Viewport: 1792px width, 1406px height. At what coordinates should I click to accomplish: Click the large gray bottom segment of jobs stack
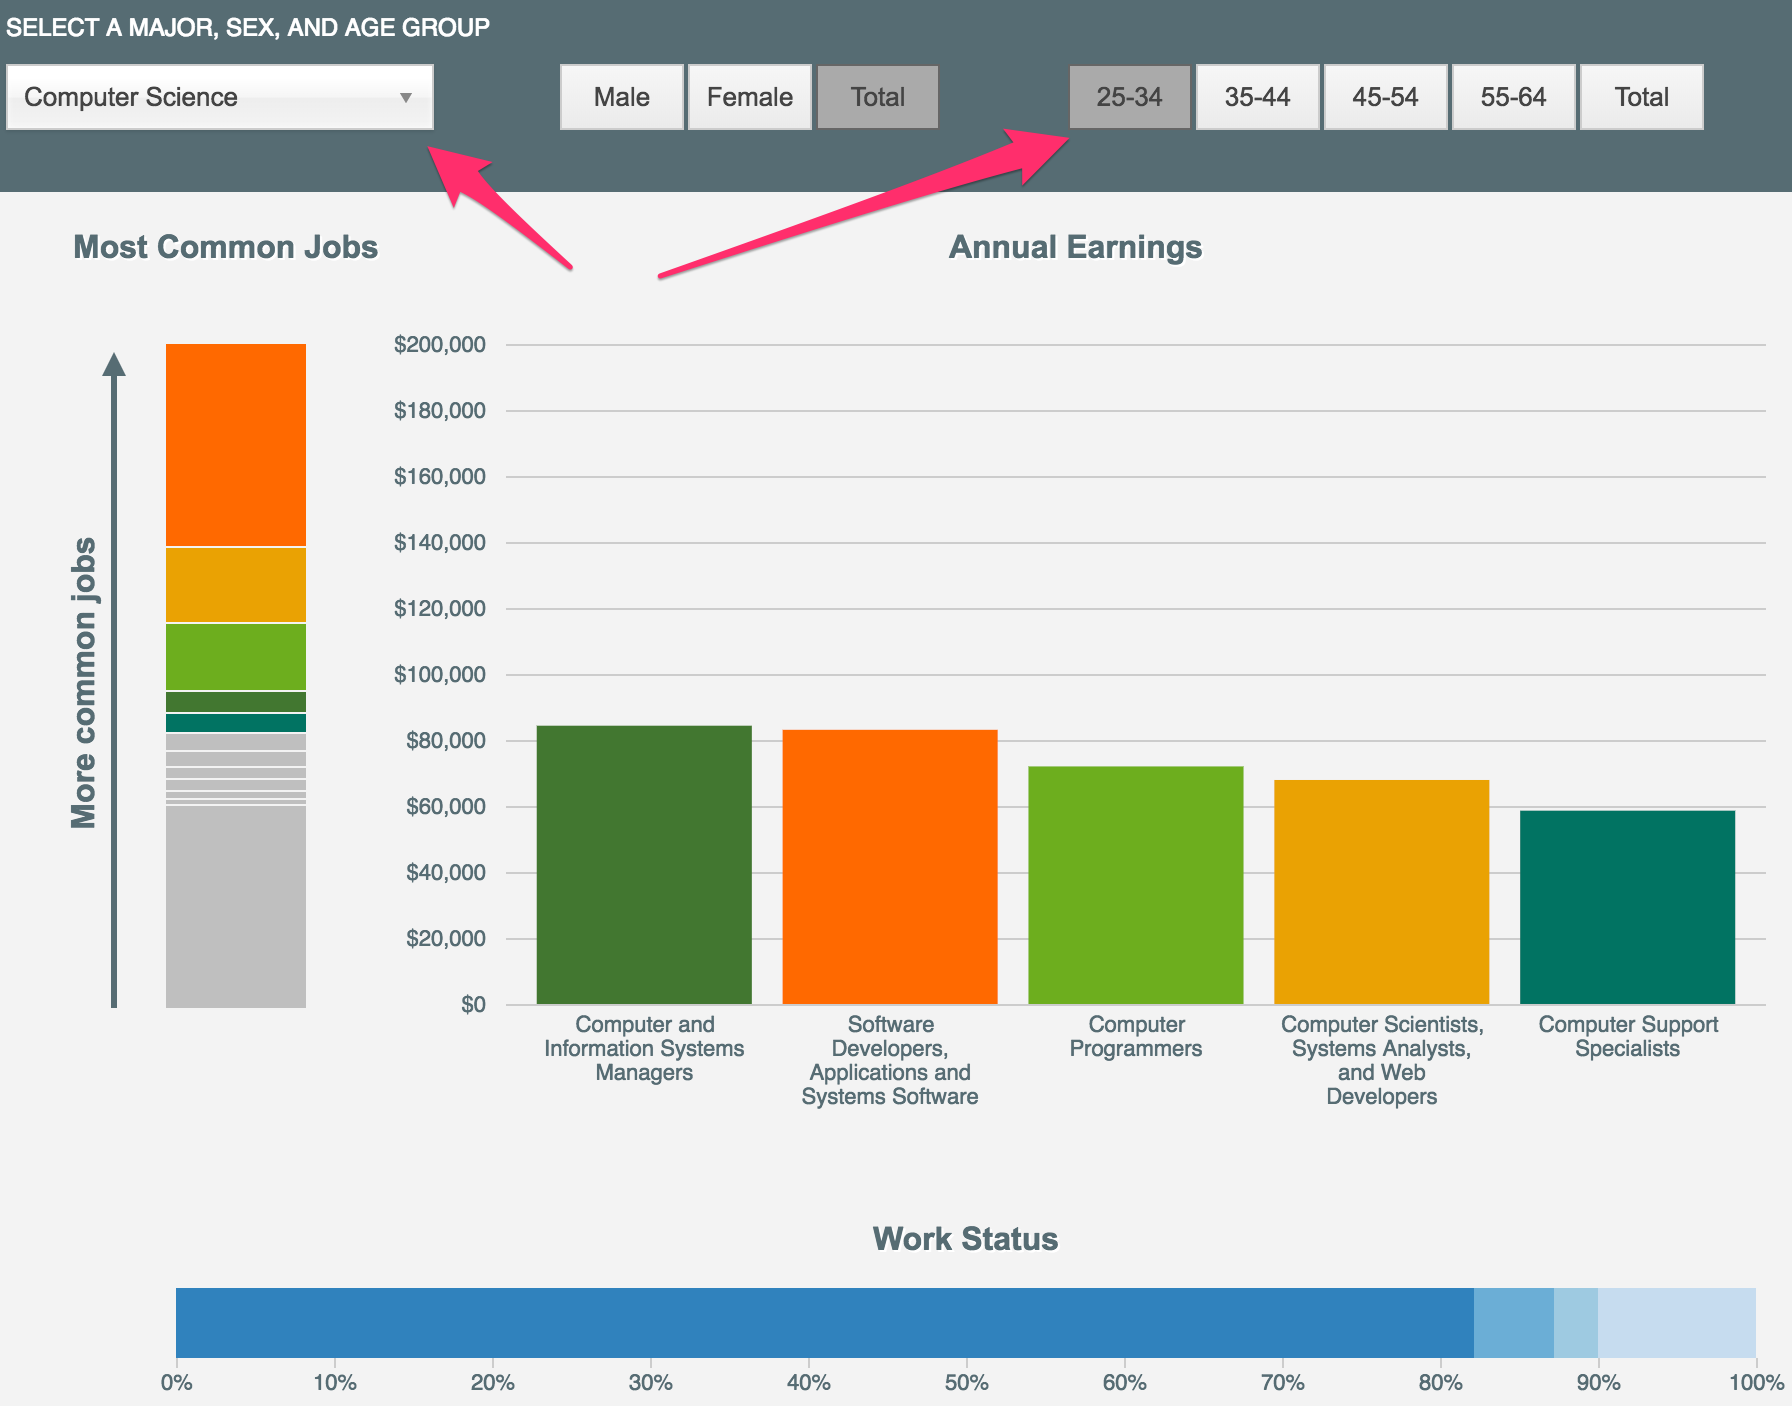[236, 905]
